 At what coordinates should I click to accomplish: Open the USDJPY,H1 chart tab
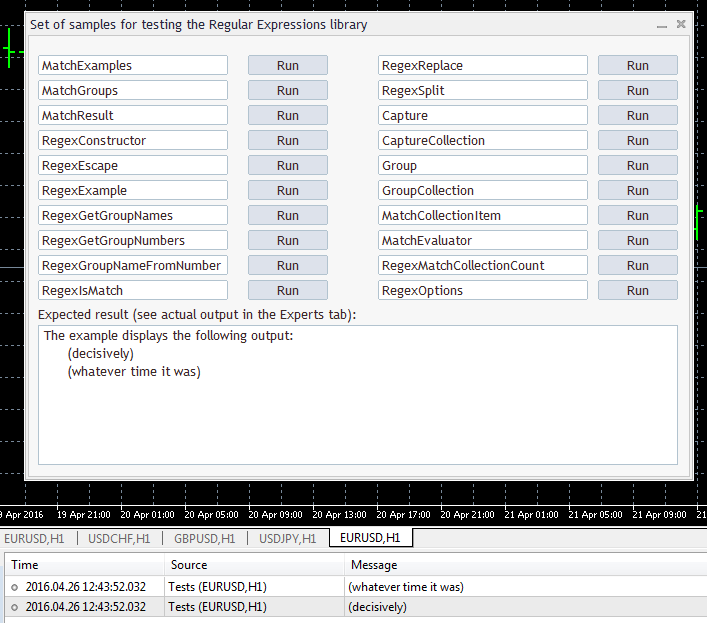[x=287, y=538]
